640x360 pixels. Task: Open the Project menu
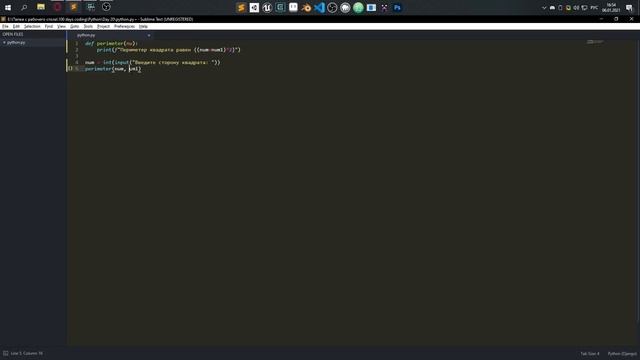point(103,26)
